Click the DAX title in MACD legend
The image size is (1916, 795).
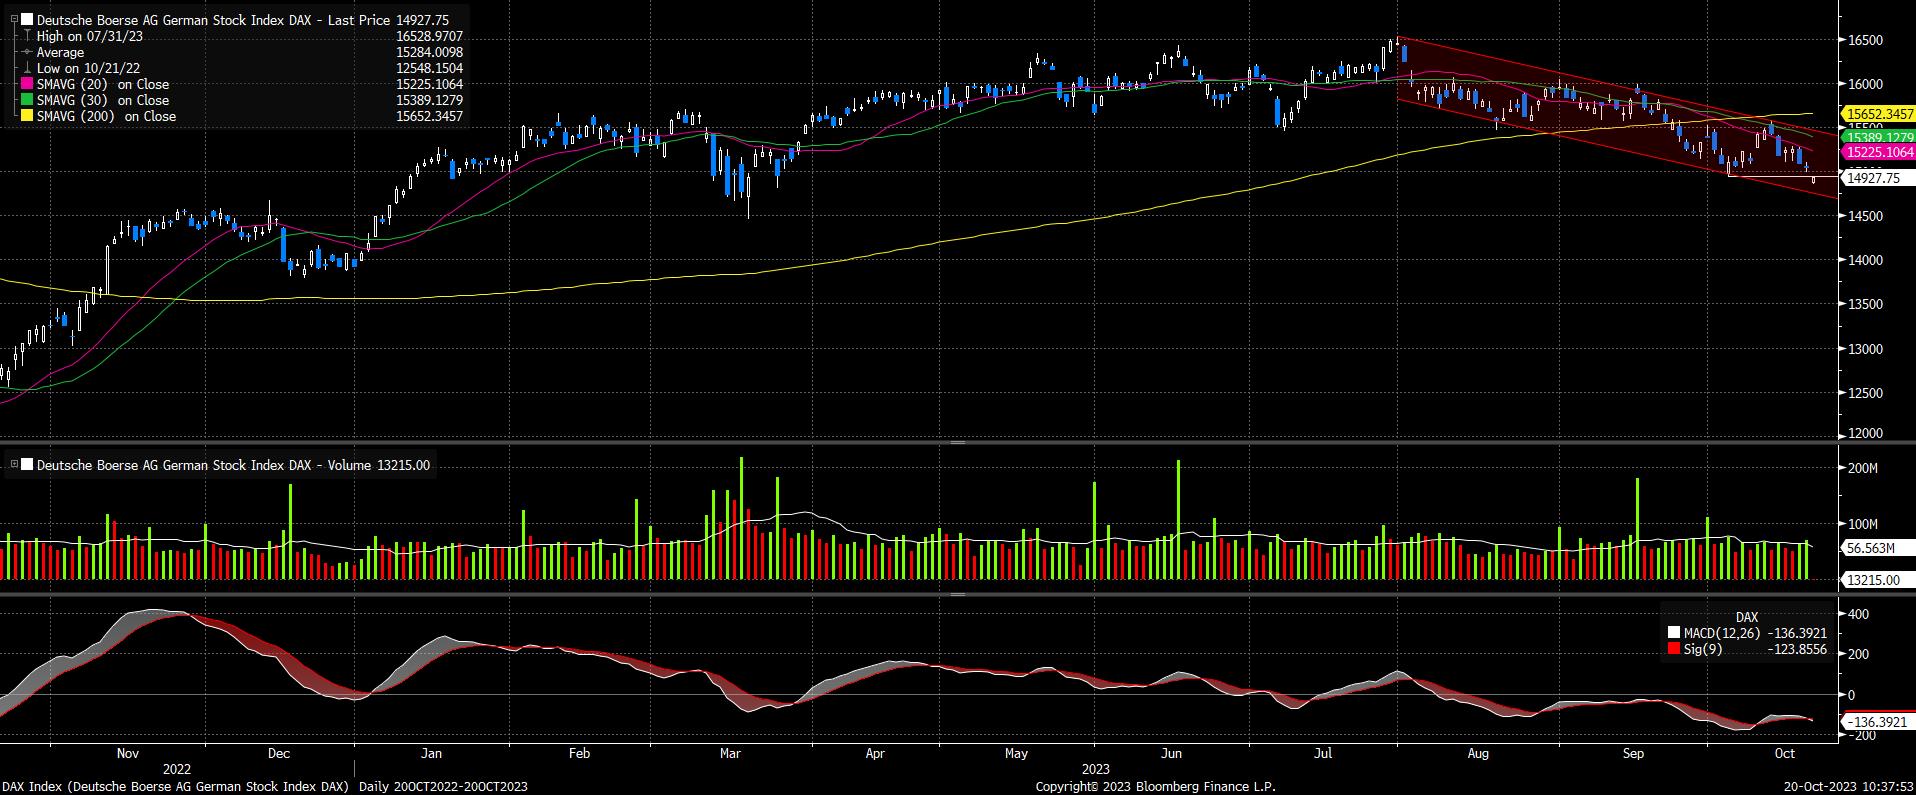point(1746,618)
